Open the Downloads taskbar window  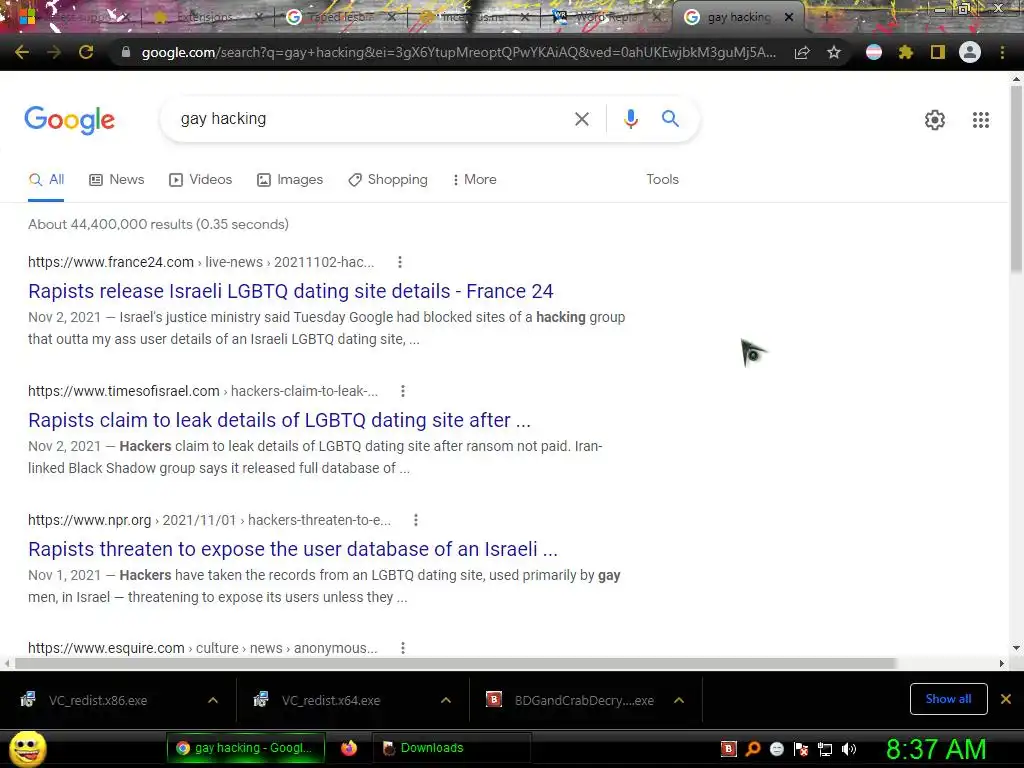point(451,748)
